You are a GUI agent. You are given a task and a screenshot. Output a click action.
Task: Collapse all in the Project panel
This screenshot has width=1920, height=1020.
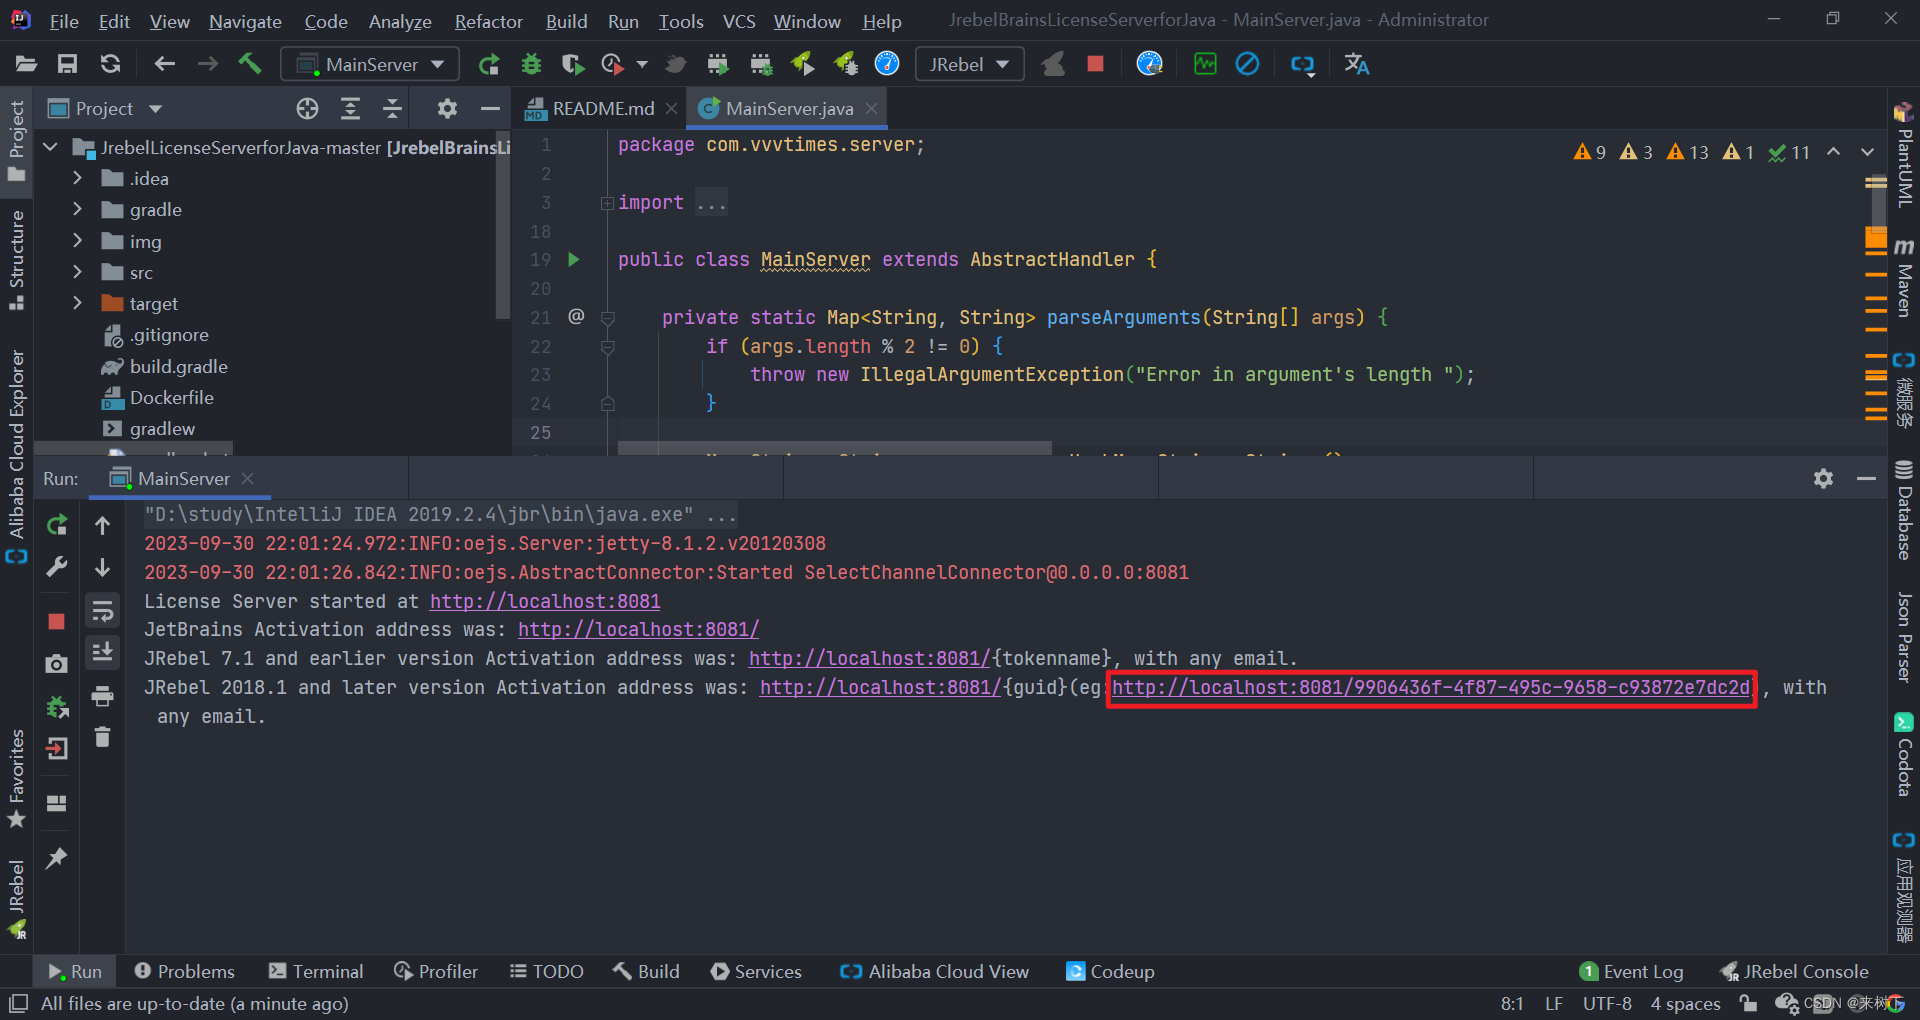click(392, 109)
